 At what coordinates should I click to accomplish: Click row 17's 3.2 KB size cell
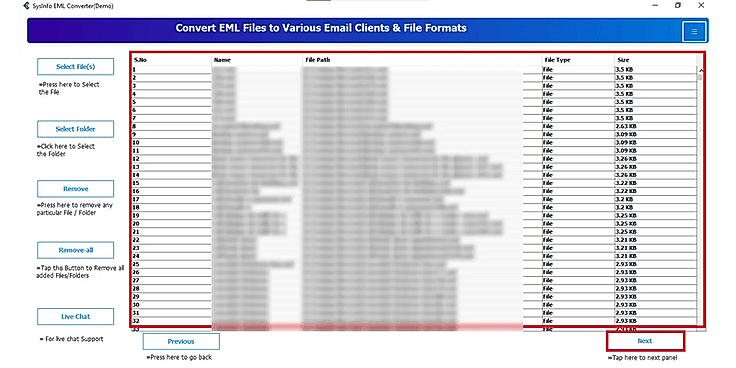pyautogui.click(x=655, y=199)
